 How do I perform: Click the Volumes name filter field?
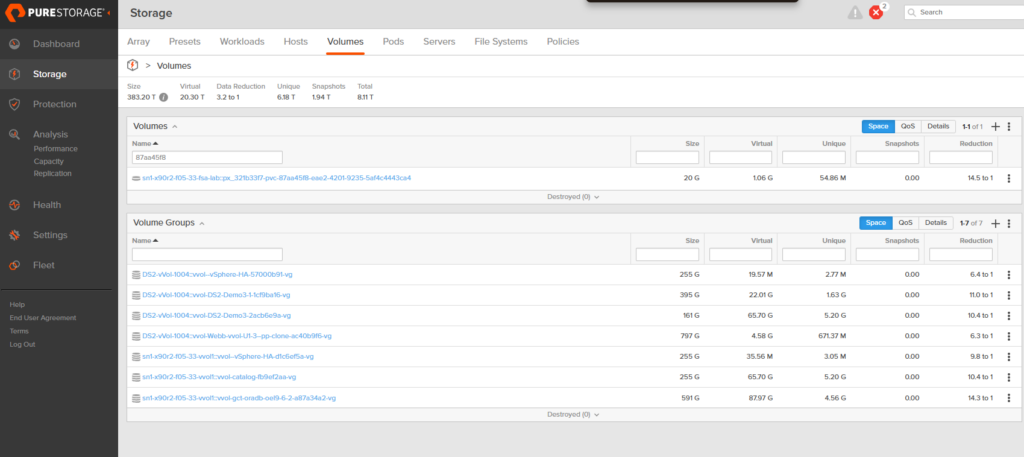click(207, 157)
